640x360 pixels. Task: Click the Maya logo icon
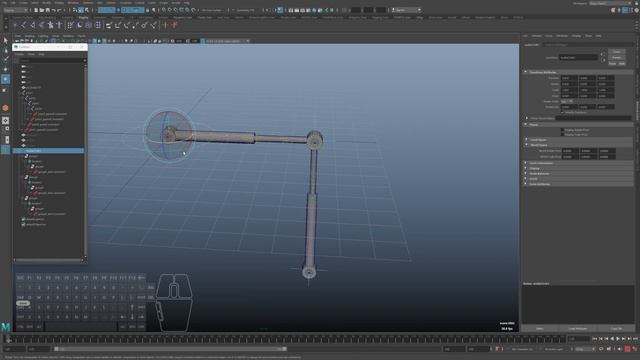click(5, 327)
